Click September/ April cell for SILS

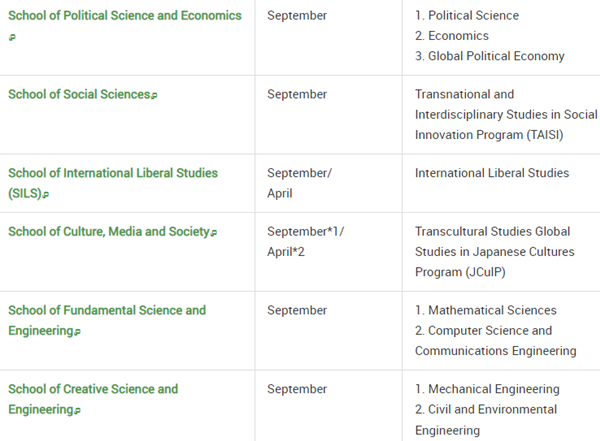pos(299,183)
